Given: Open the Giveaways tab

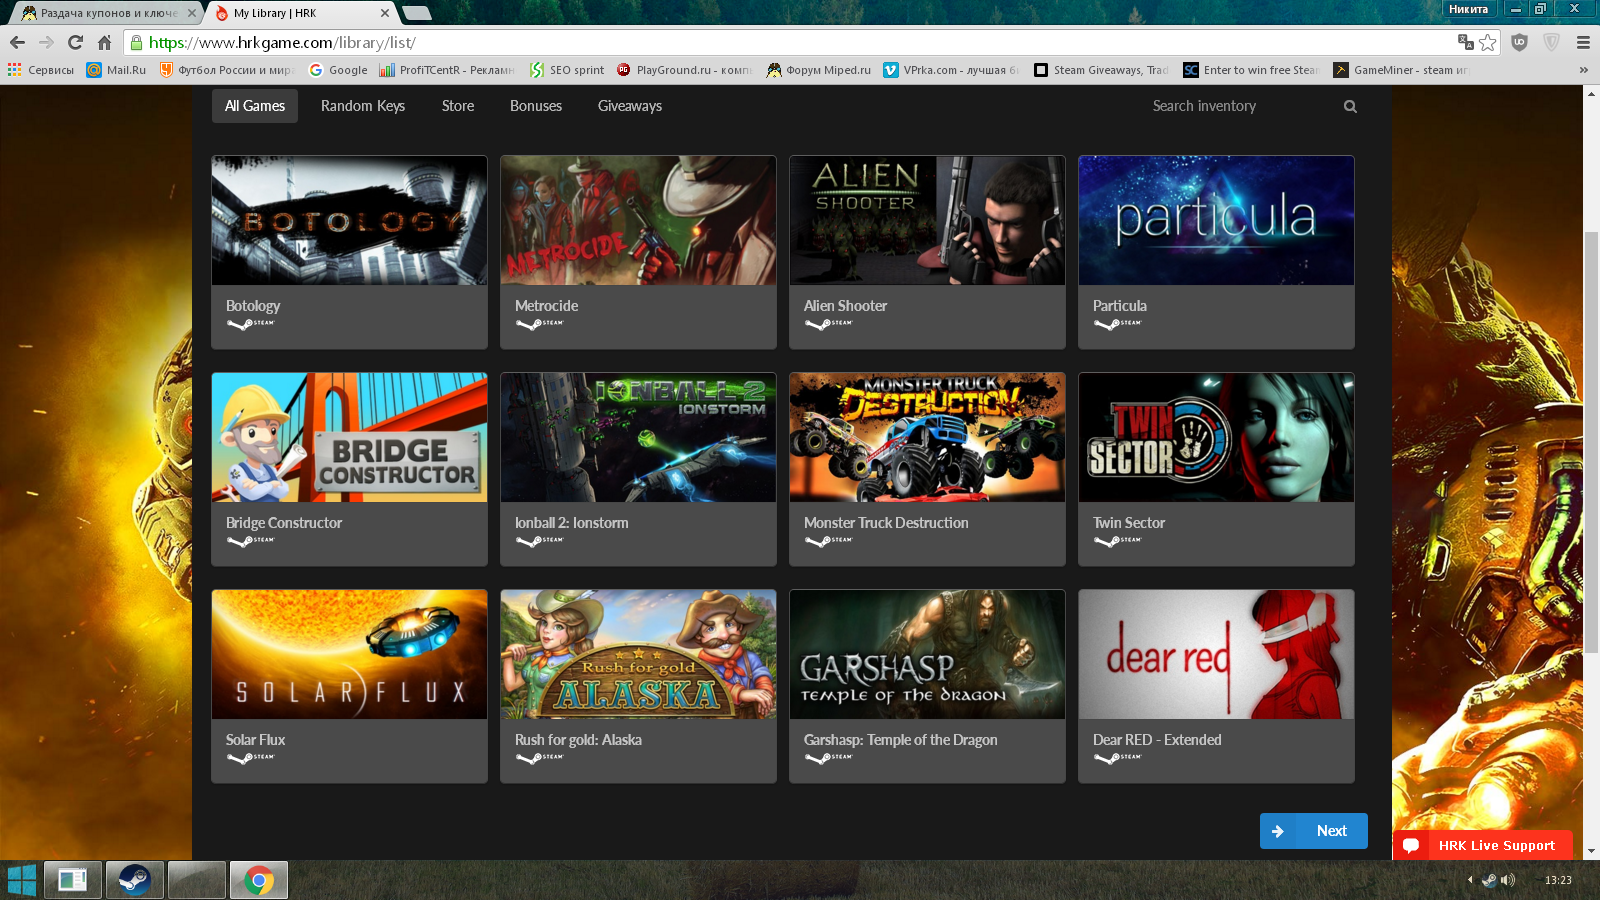Looking at the screenshot, I should (x=630, y=106).
